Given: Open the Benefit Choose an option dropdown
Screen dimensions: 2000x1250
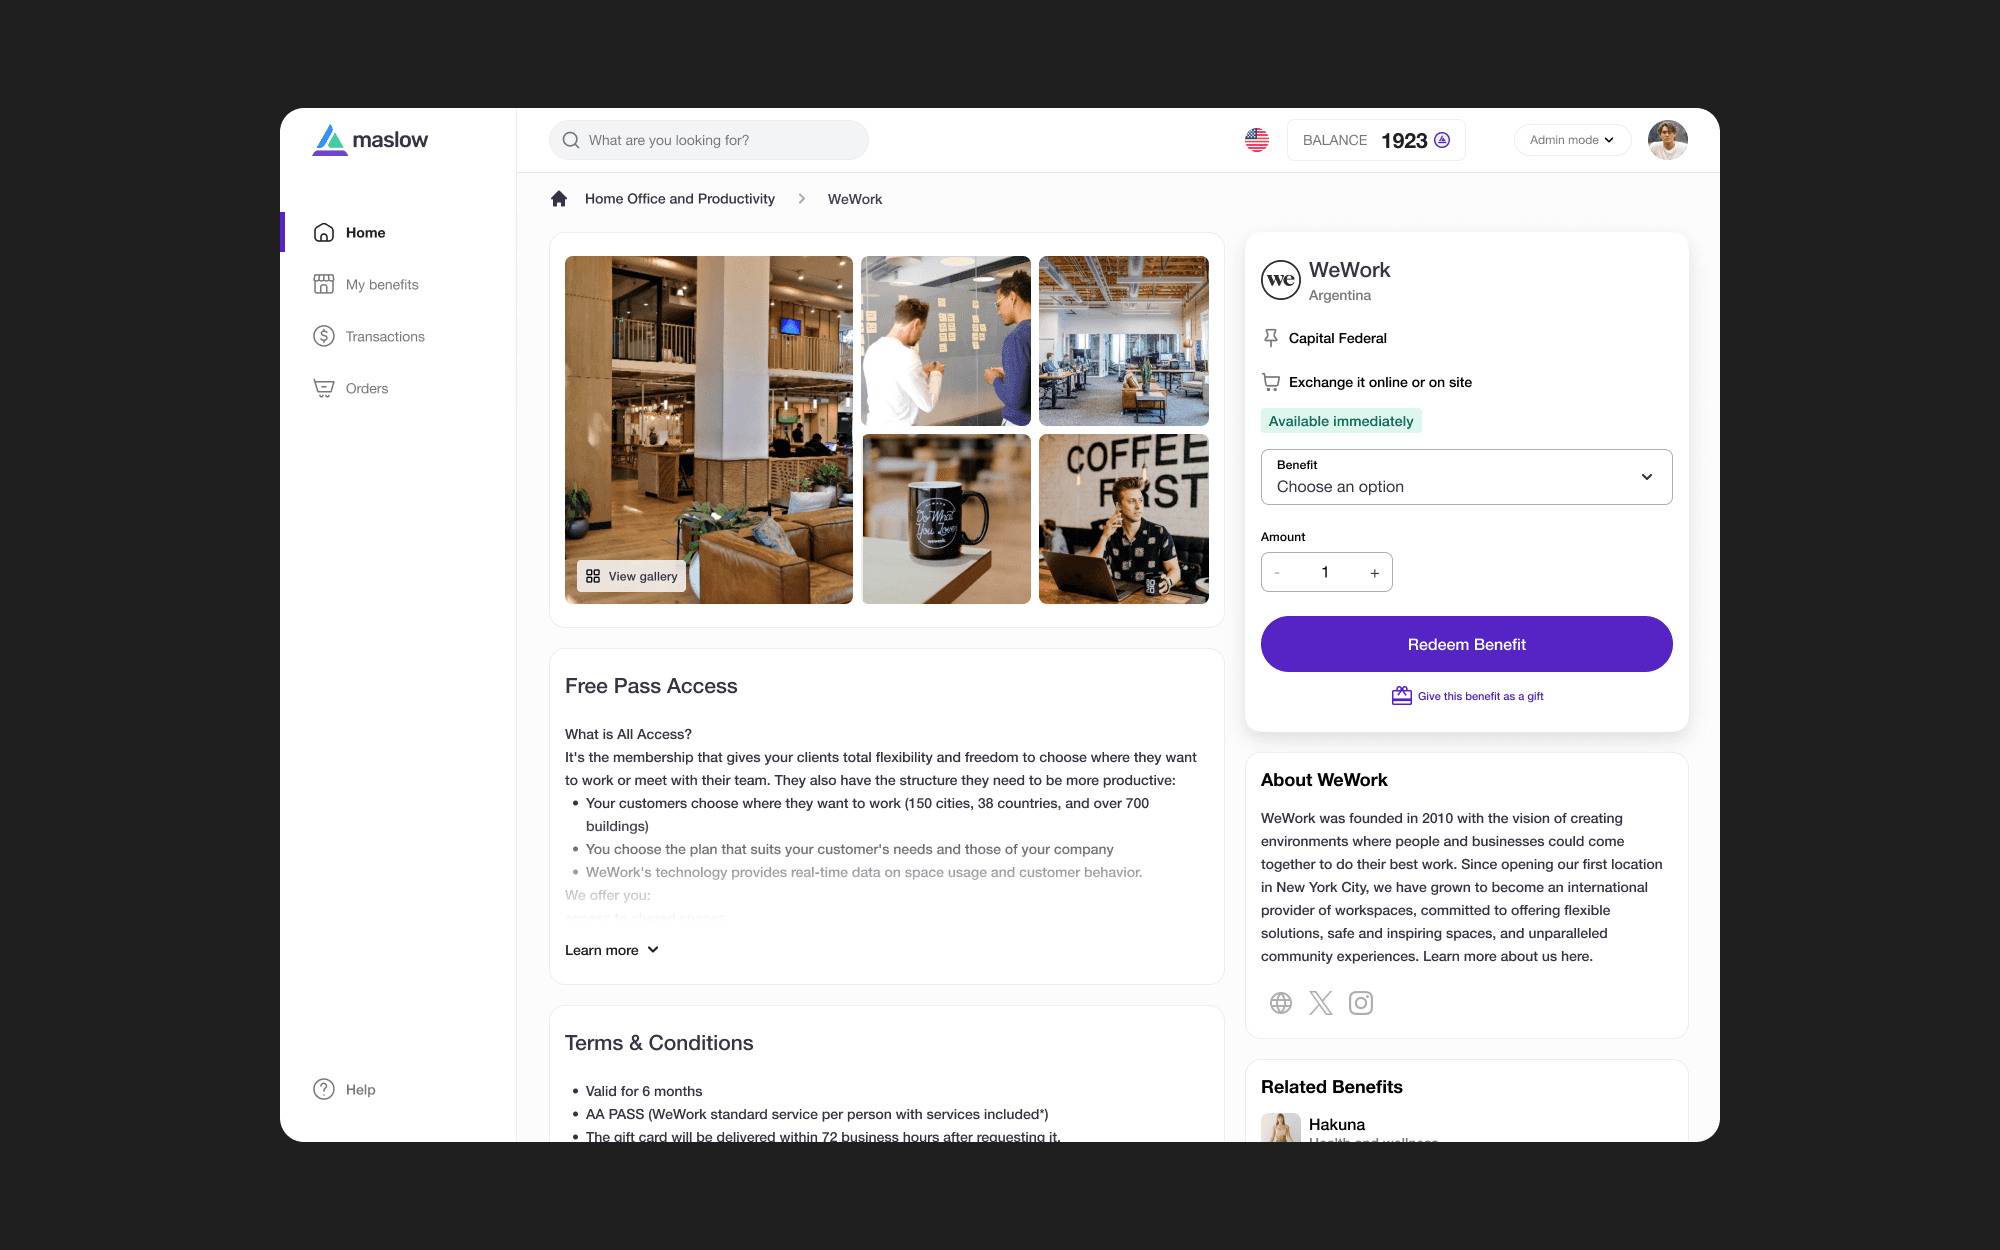Looking at the screenshot, I should click(1466, 477).
